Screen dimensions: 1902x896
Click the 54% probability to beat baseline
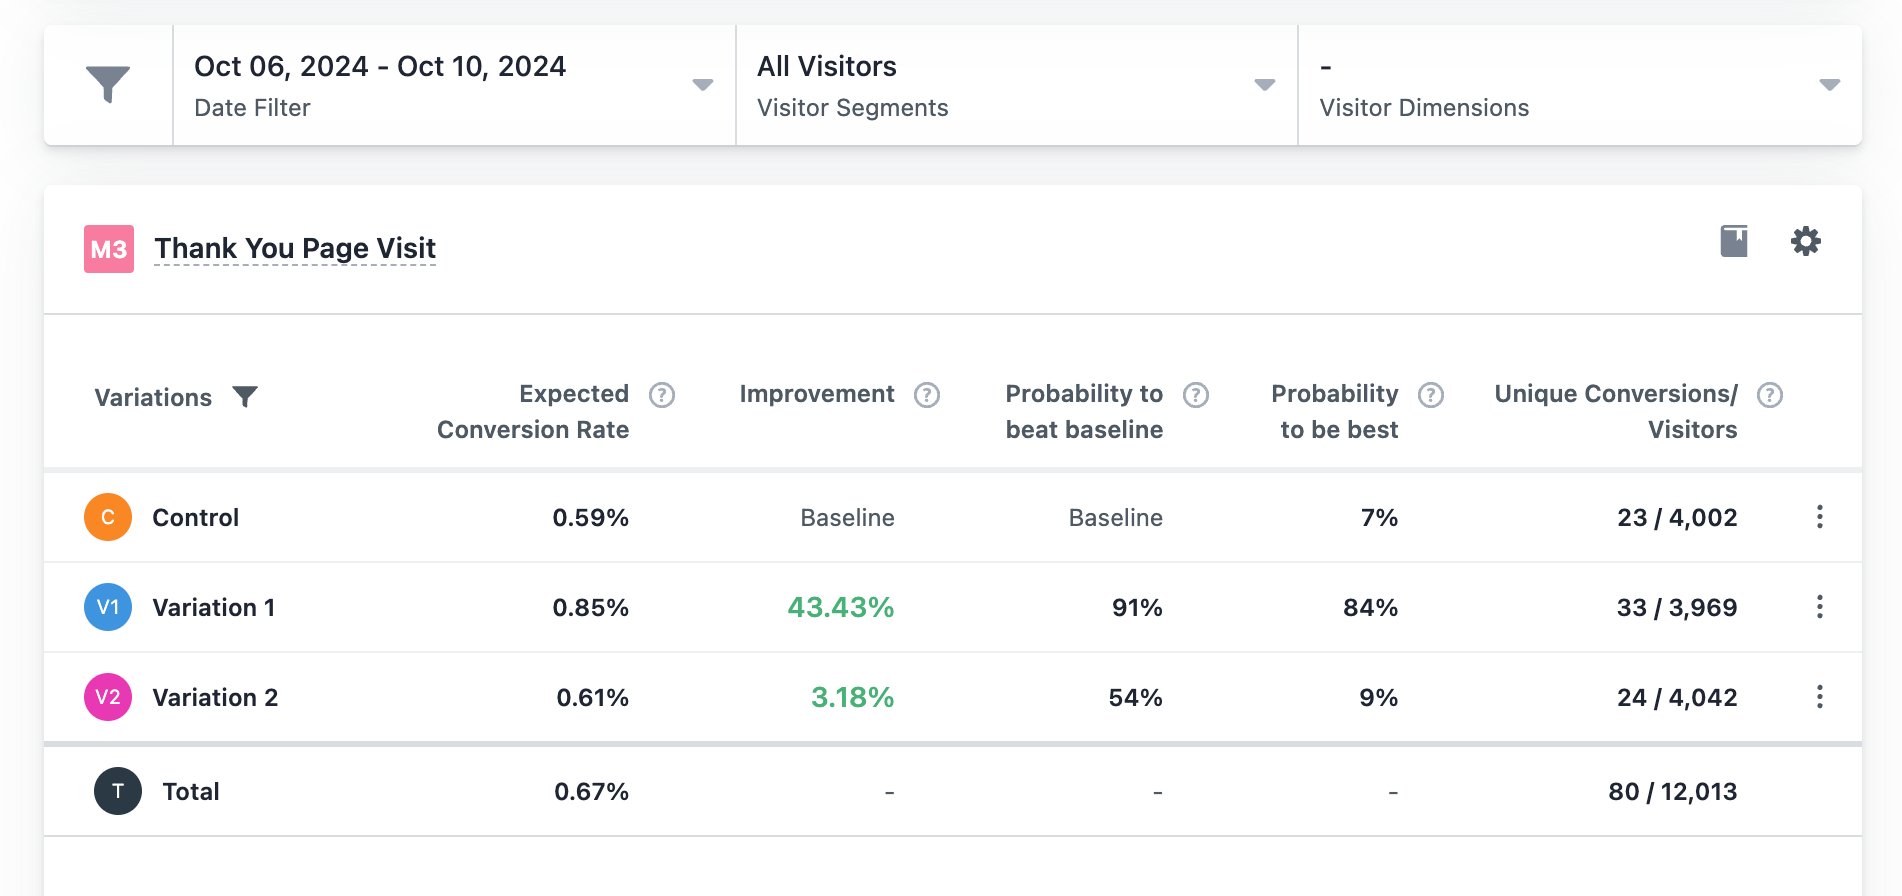[x=1136, y=698]
